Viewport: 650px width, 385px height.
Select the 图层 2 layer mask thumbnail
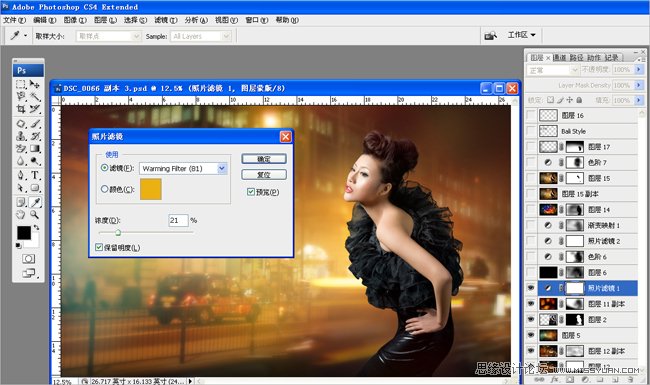[x=575, y=320]
